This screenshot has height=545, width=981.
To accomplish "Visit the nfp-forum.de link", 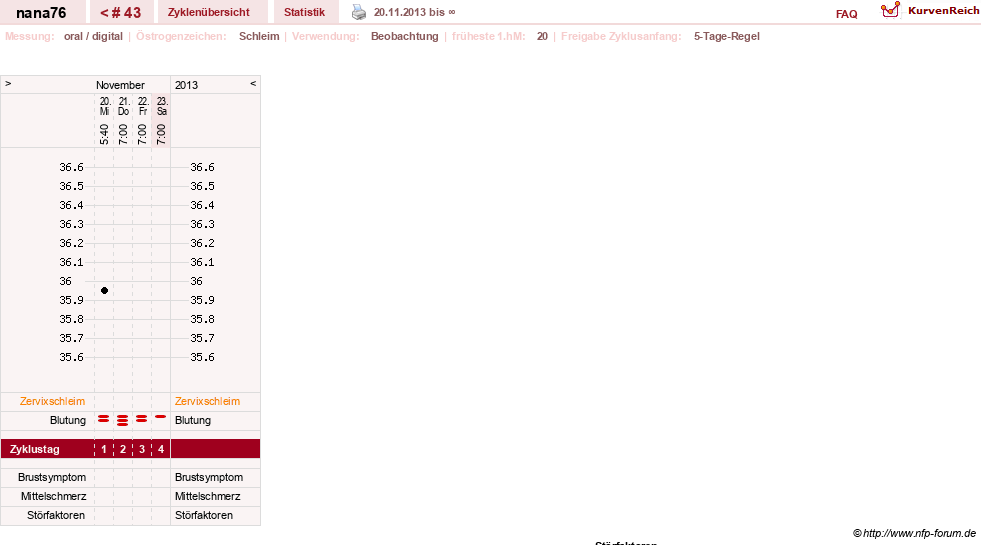I will (x=914, y=533).
